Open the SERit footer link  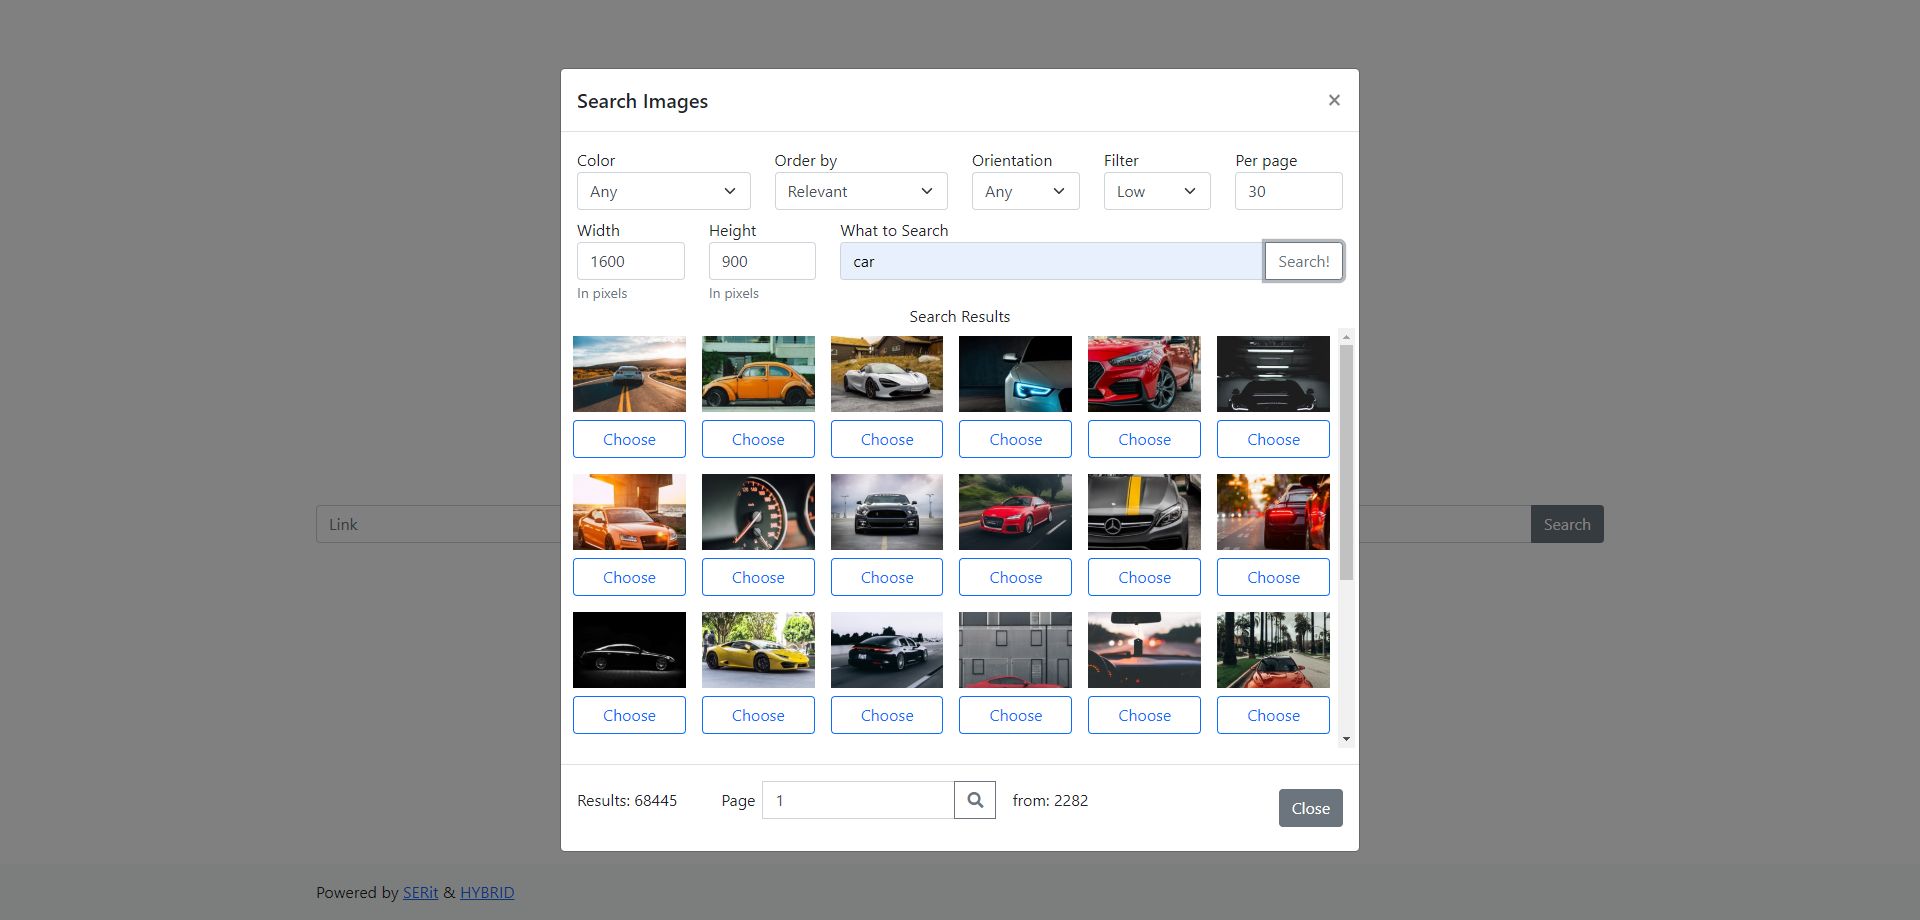coord(420,892)
